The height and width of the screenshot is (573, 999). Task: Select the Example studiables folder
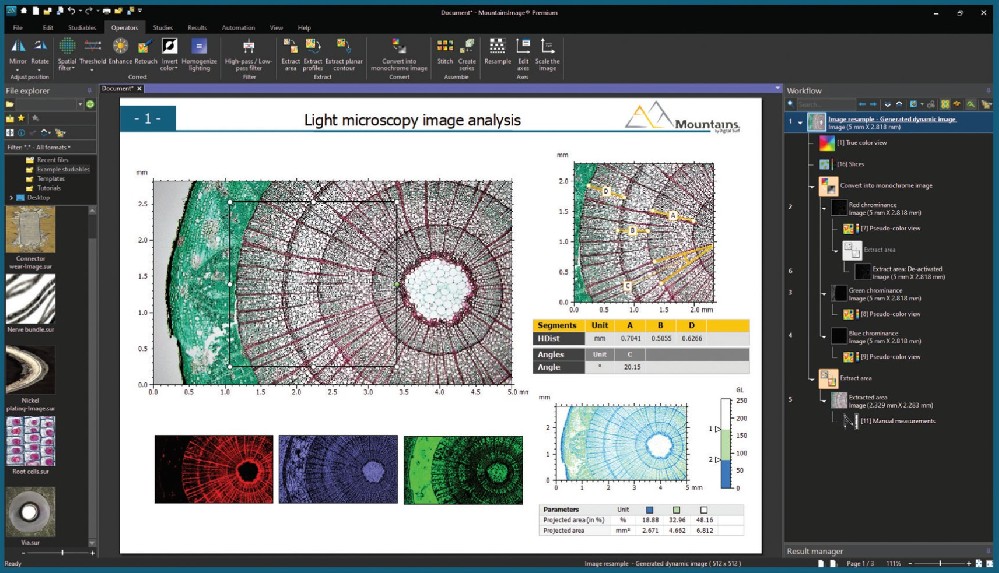pyautogui.click(x=62, y=169)
